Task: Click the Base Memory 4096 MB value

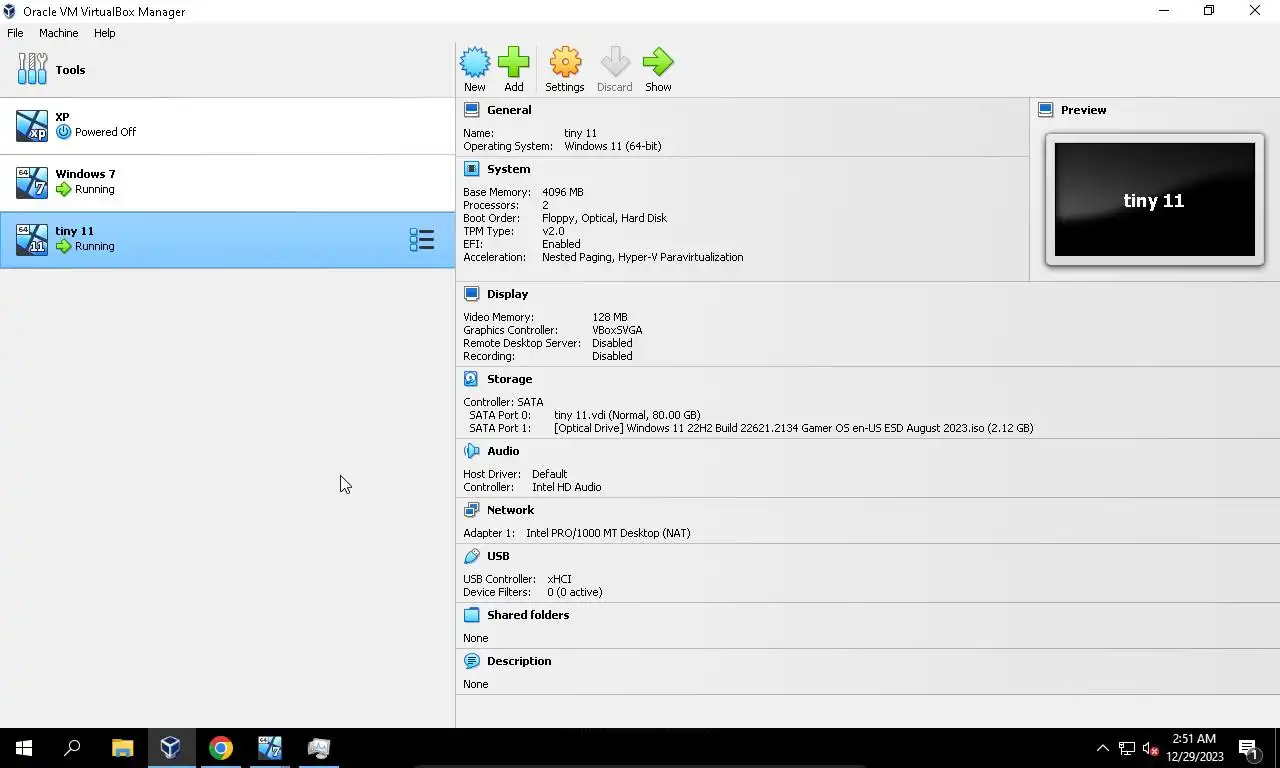Action: pos(562,192)
